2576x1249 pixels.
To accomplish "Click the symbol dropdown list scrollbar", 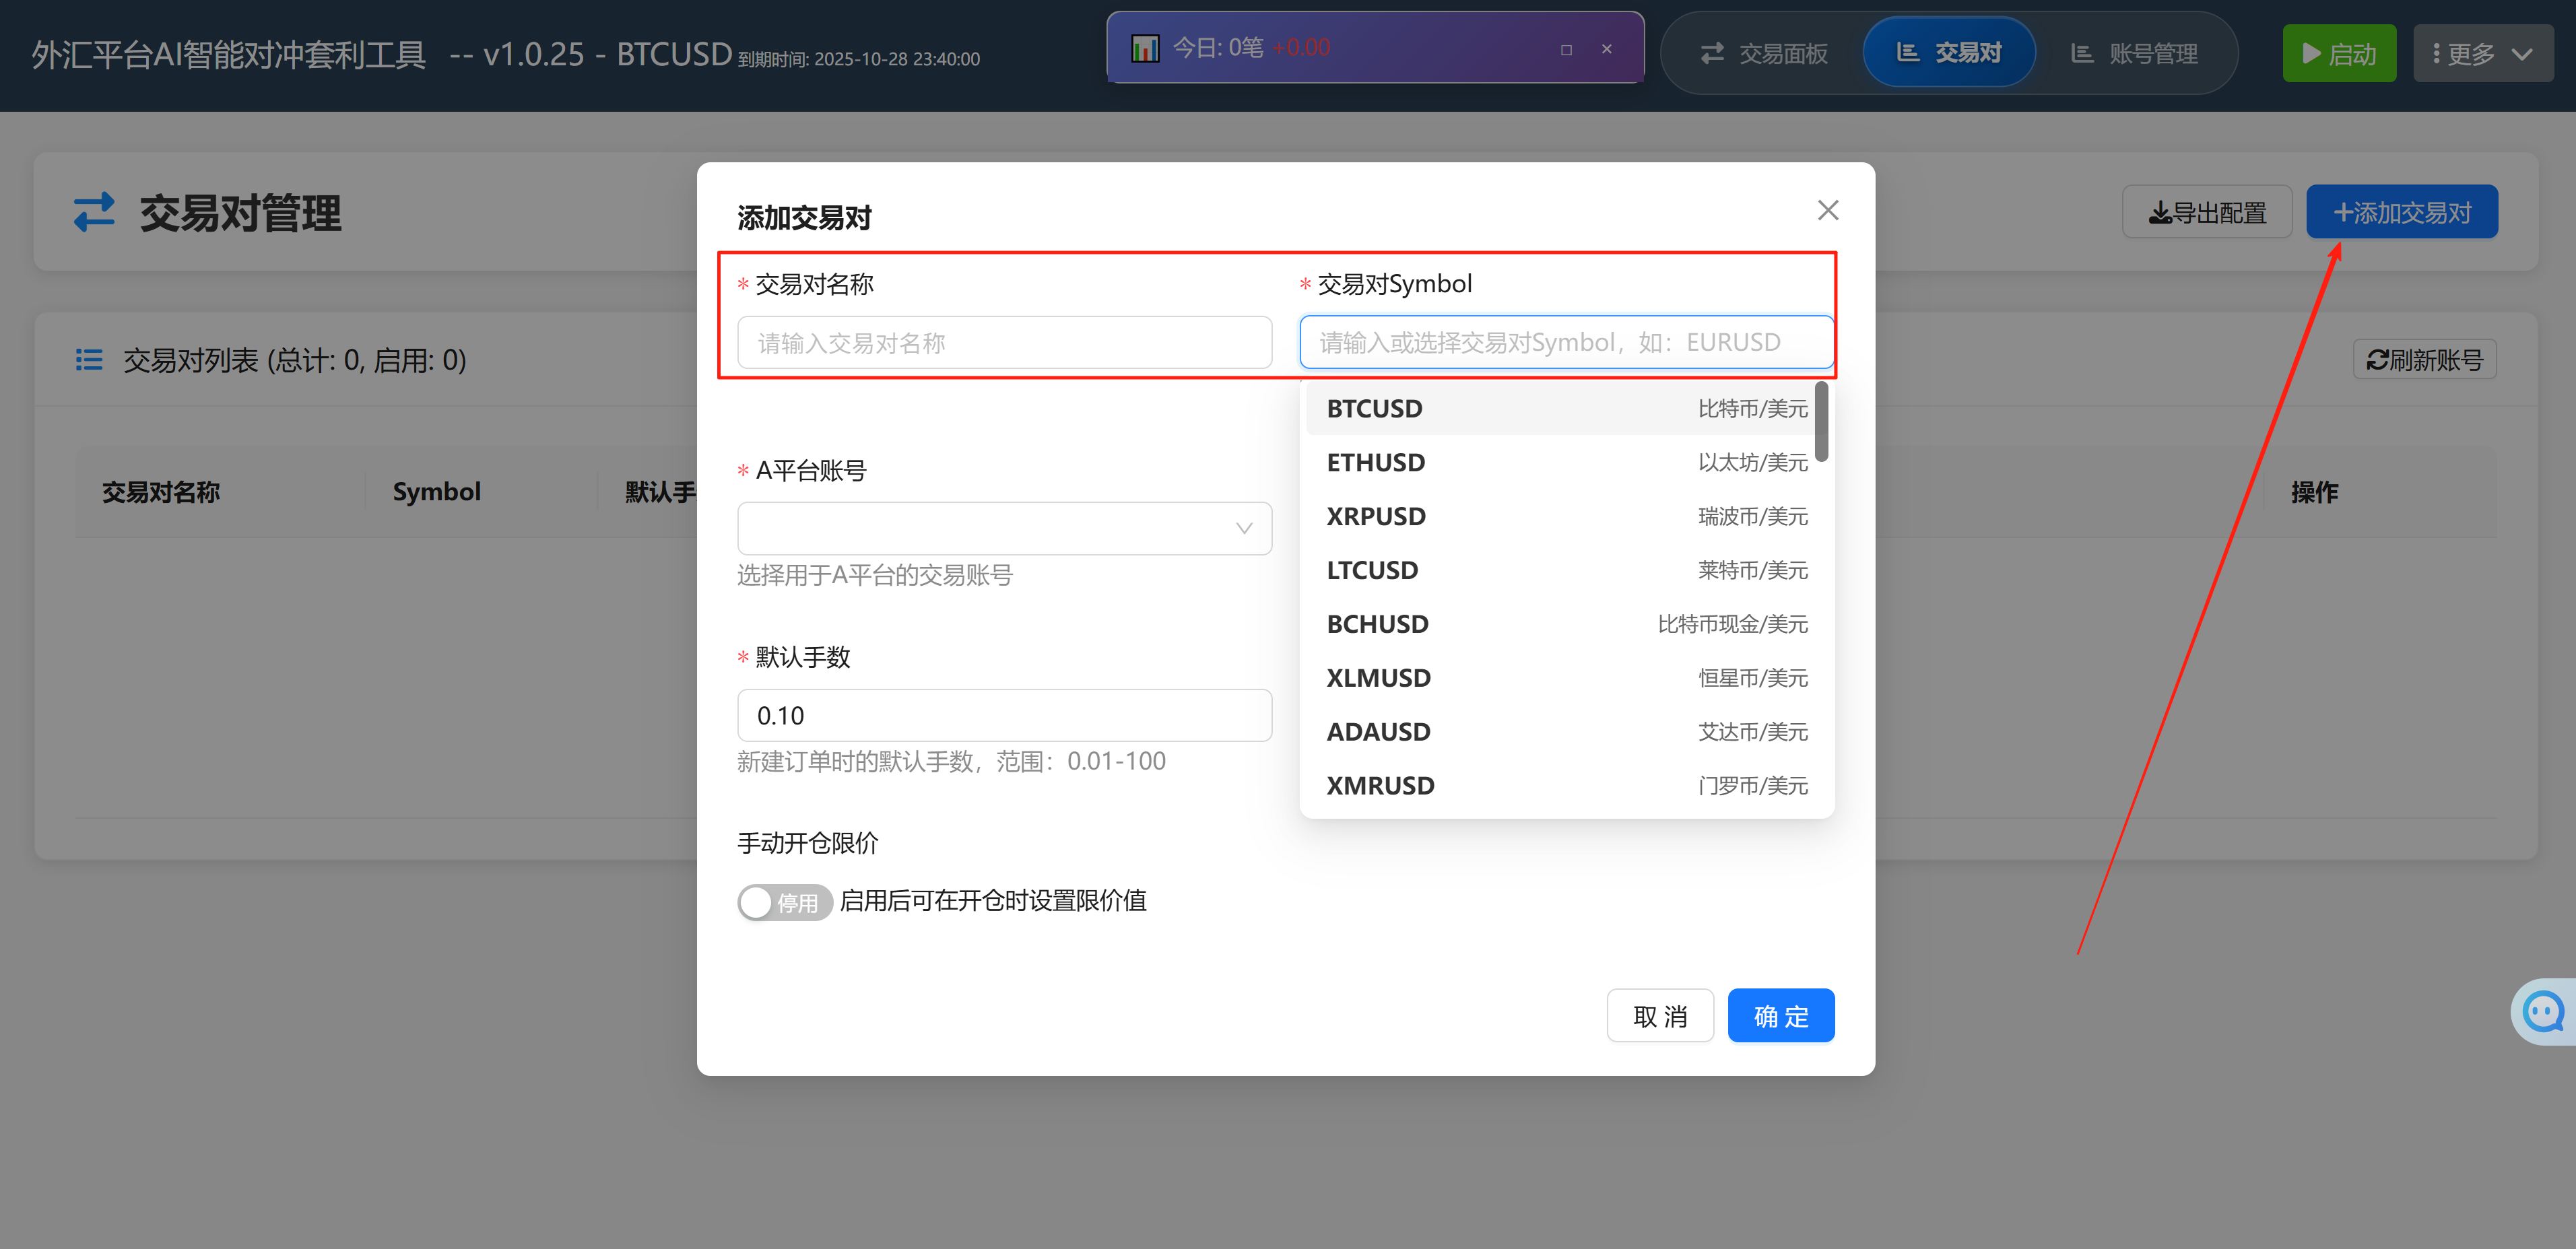I will (x=1821, y=423).
